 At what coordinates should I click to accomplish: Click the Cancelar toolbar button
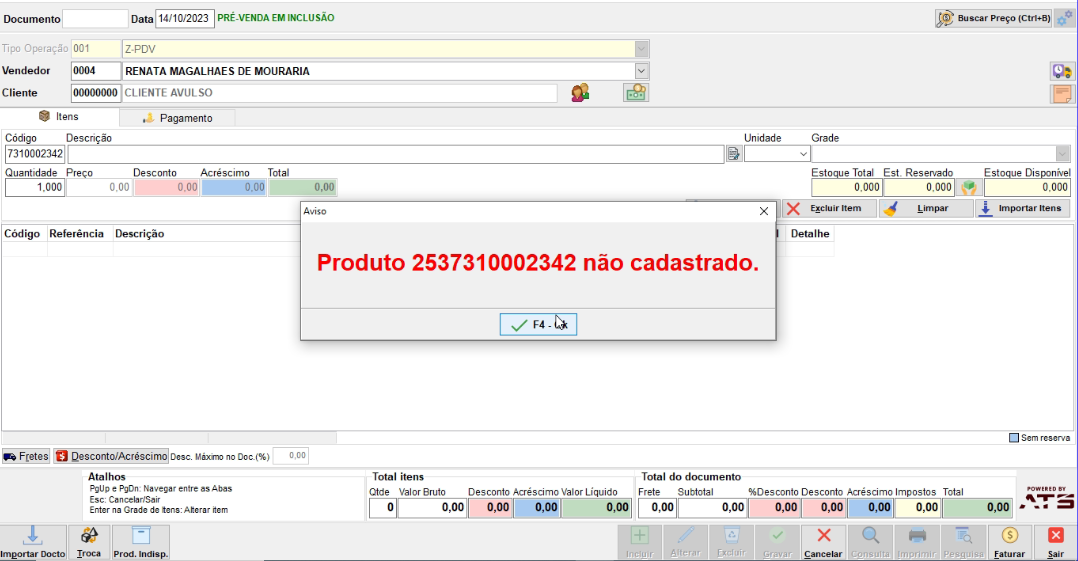click(824, 542)
